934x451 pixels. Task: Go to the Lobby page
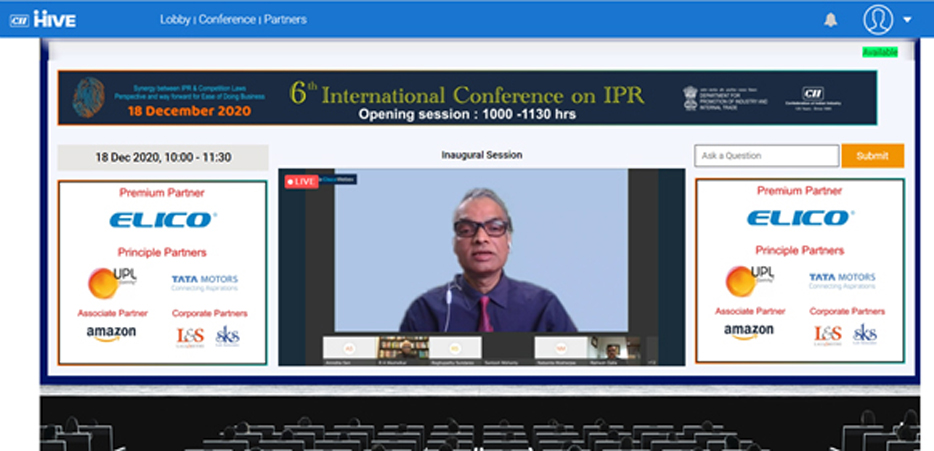[x=175, y=20]
